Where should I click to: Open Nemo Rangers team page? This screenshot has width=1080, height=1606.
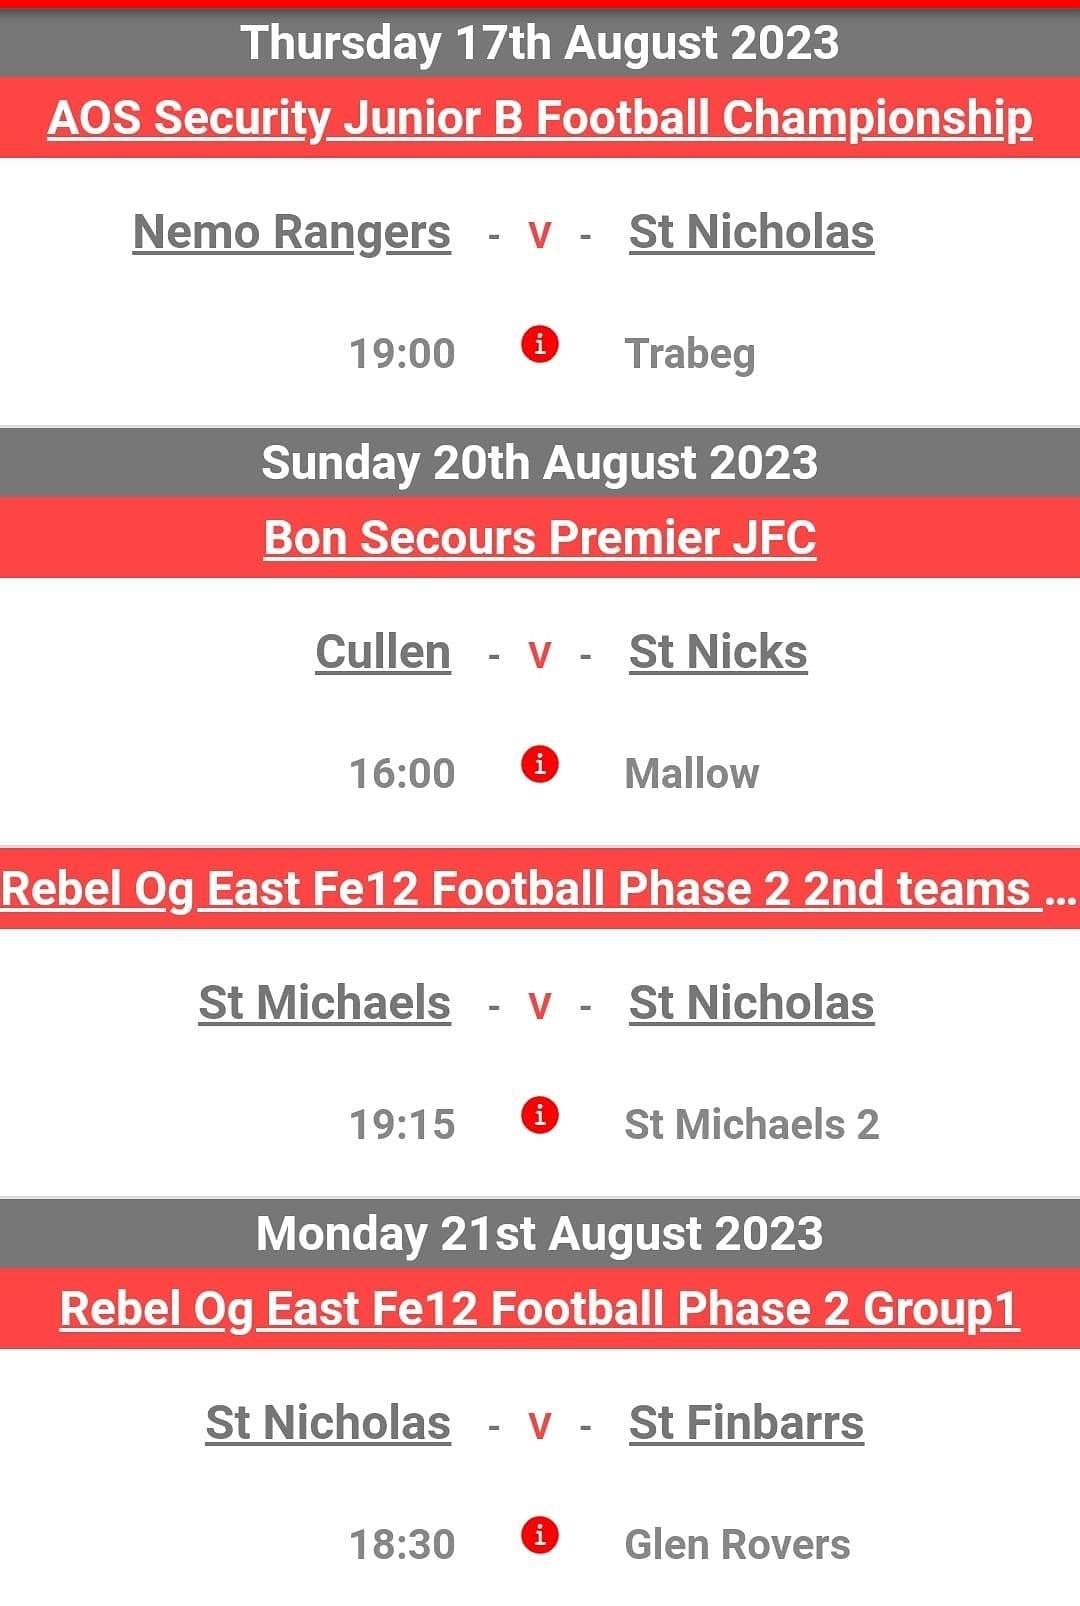pos(292,233)
